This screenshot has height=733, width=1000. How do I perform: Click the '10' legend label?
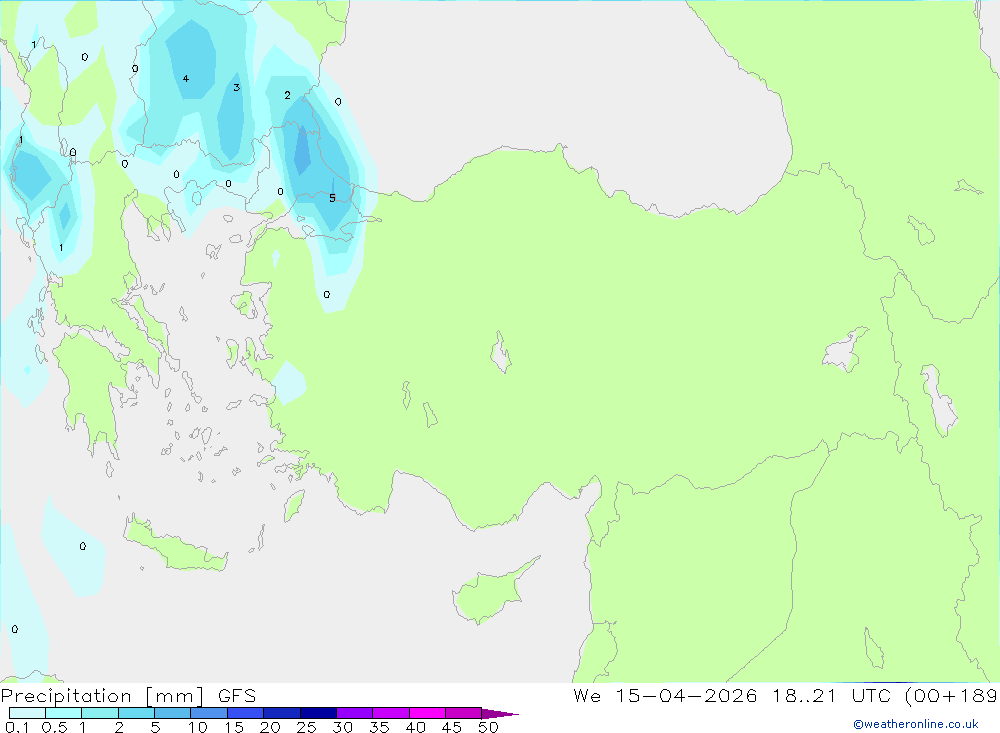[198, 727]
